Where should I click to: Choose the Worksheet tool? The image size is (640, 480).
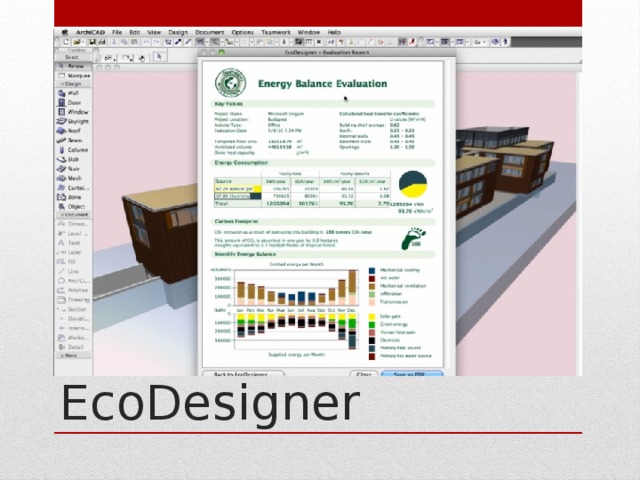(73, 338)
